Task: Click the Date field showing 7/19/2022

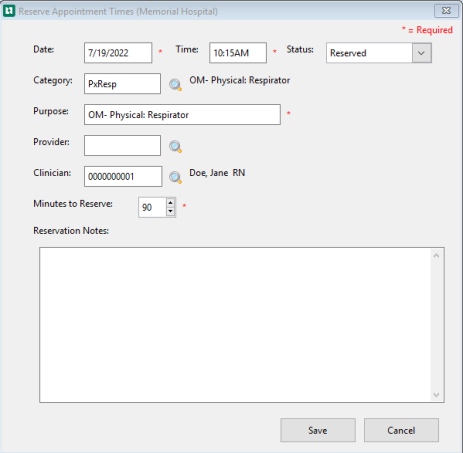Action: click(118, 53)
